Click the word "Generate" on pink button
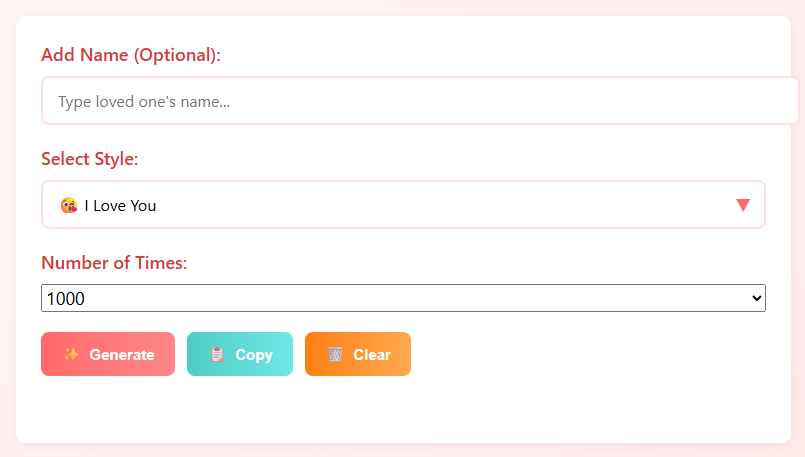Image resolution: width=805 pixels, height=457 pixels. pos(122,355)
